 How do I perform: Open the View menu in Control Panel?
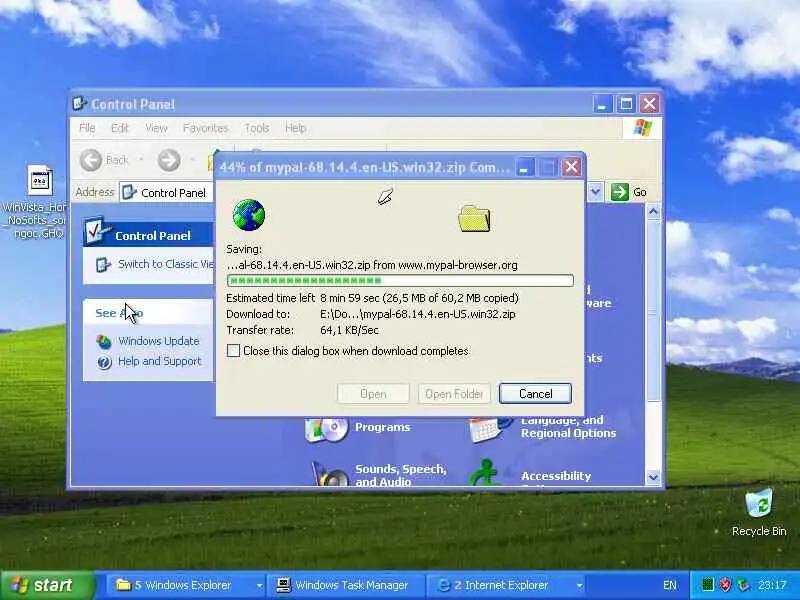click(x=156, y=128)
